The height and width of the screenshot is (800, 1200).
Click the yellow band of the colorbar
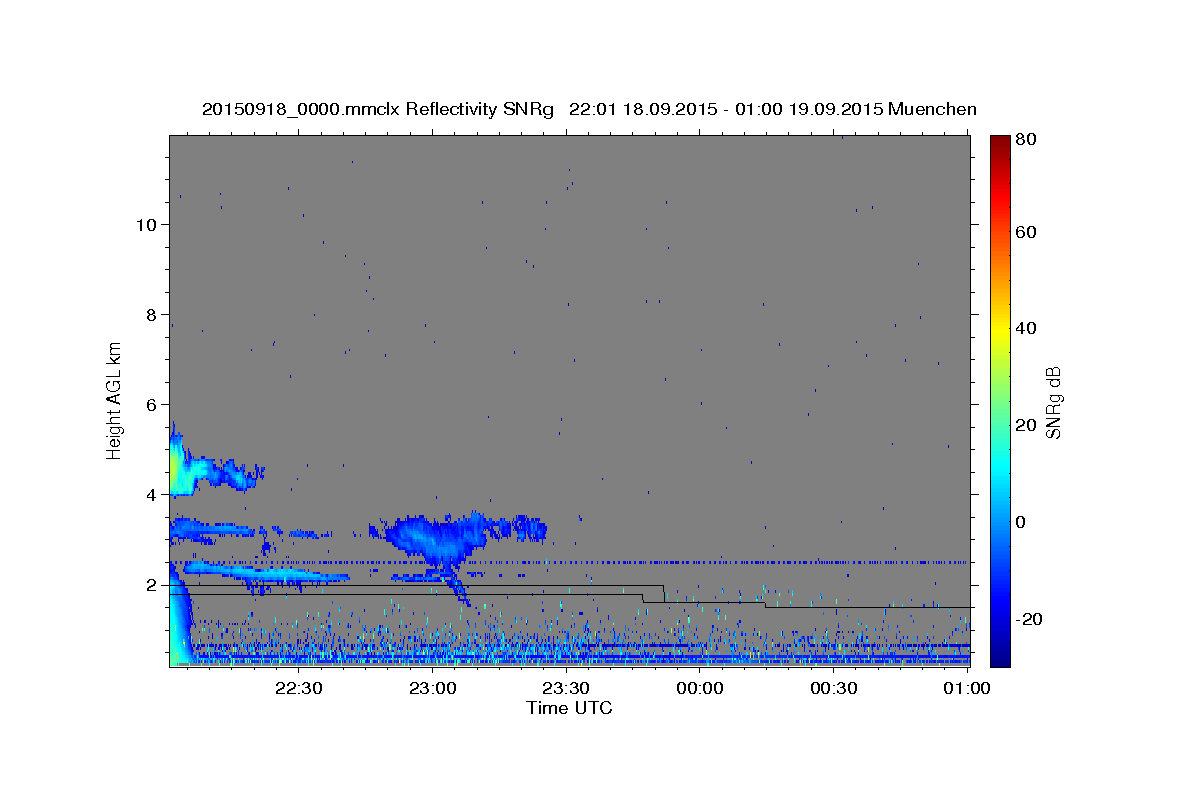coord(1000,330)
